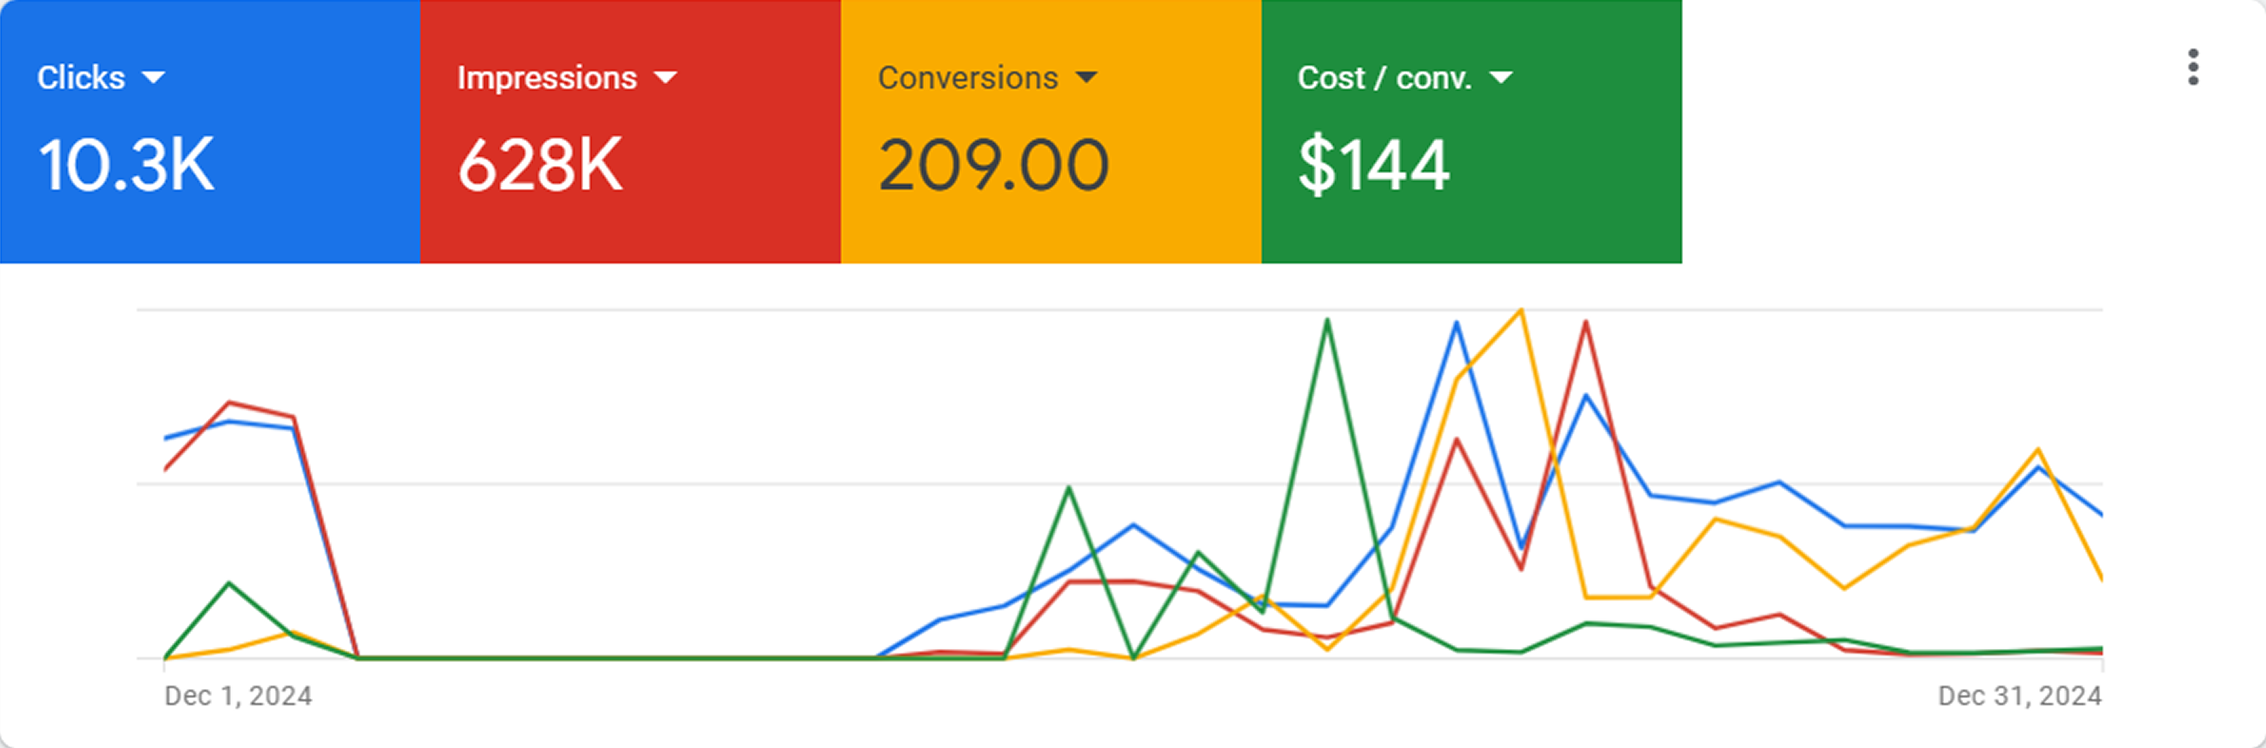This screenshot has width=2266, height=748.
Task: Click the 'Conversions' label in yellow card
Action: [968, 78]
